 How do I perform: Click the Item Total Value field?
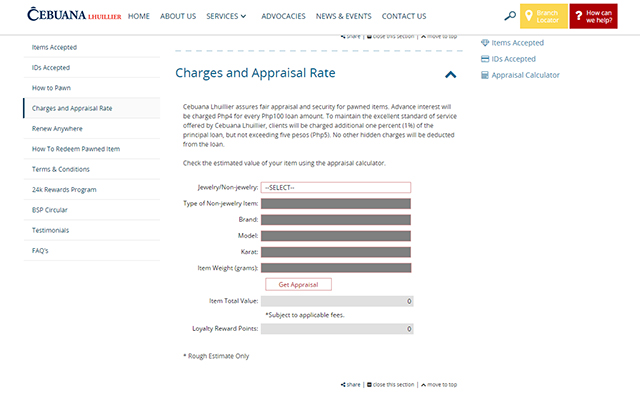(337, 301)
